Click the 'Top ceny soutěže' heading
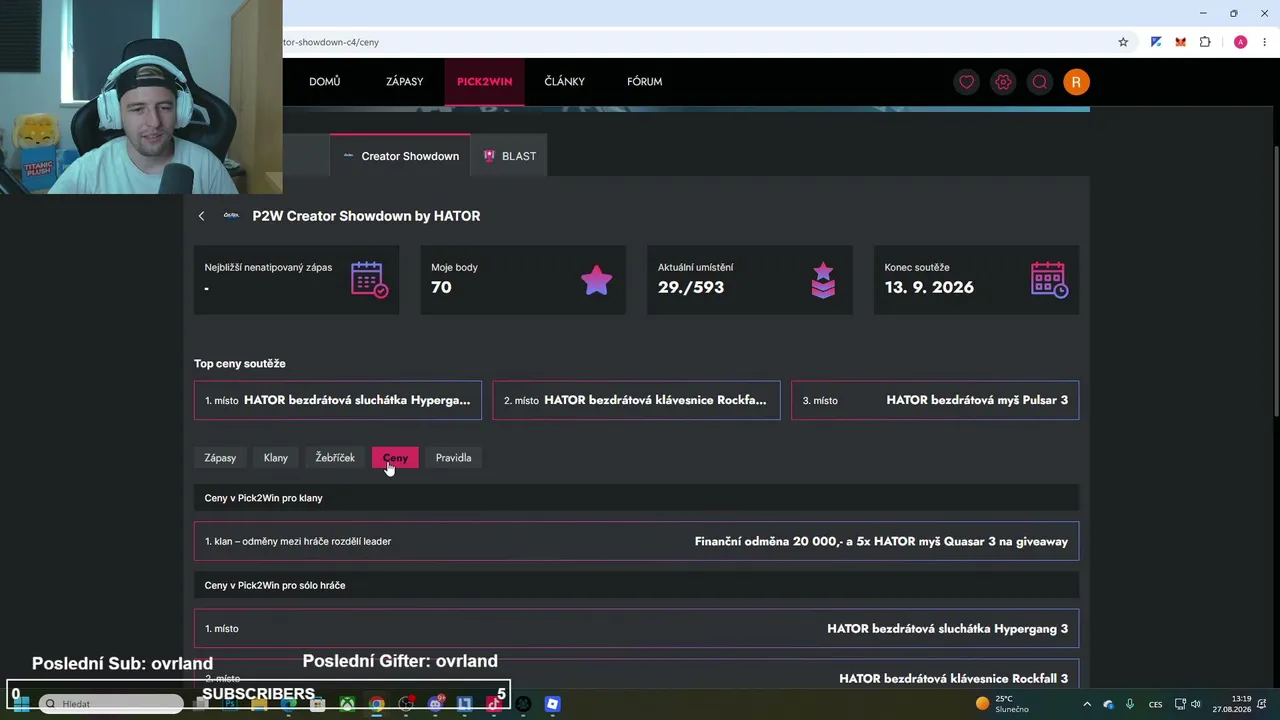1280x720 pixels. pyautogui.click(x=240, y=363)
